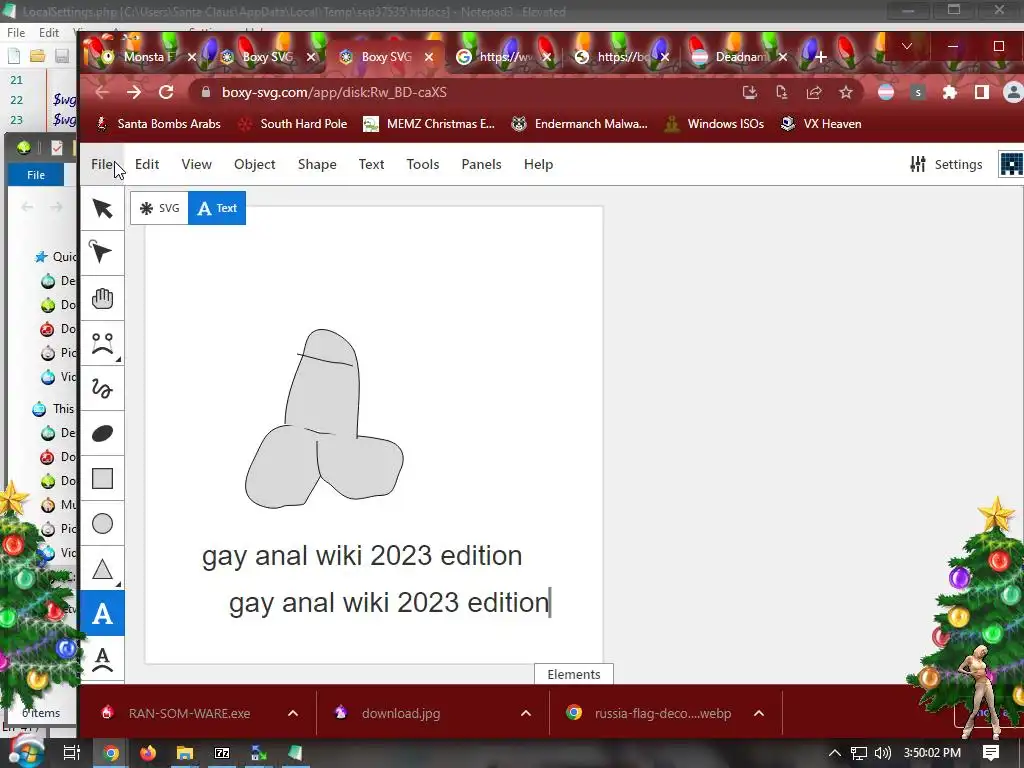The image size is (1024, 768).
Task: Show hidden tray icons chevron
Action: click(x=835, y=753)
